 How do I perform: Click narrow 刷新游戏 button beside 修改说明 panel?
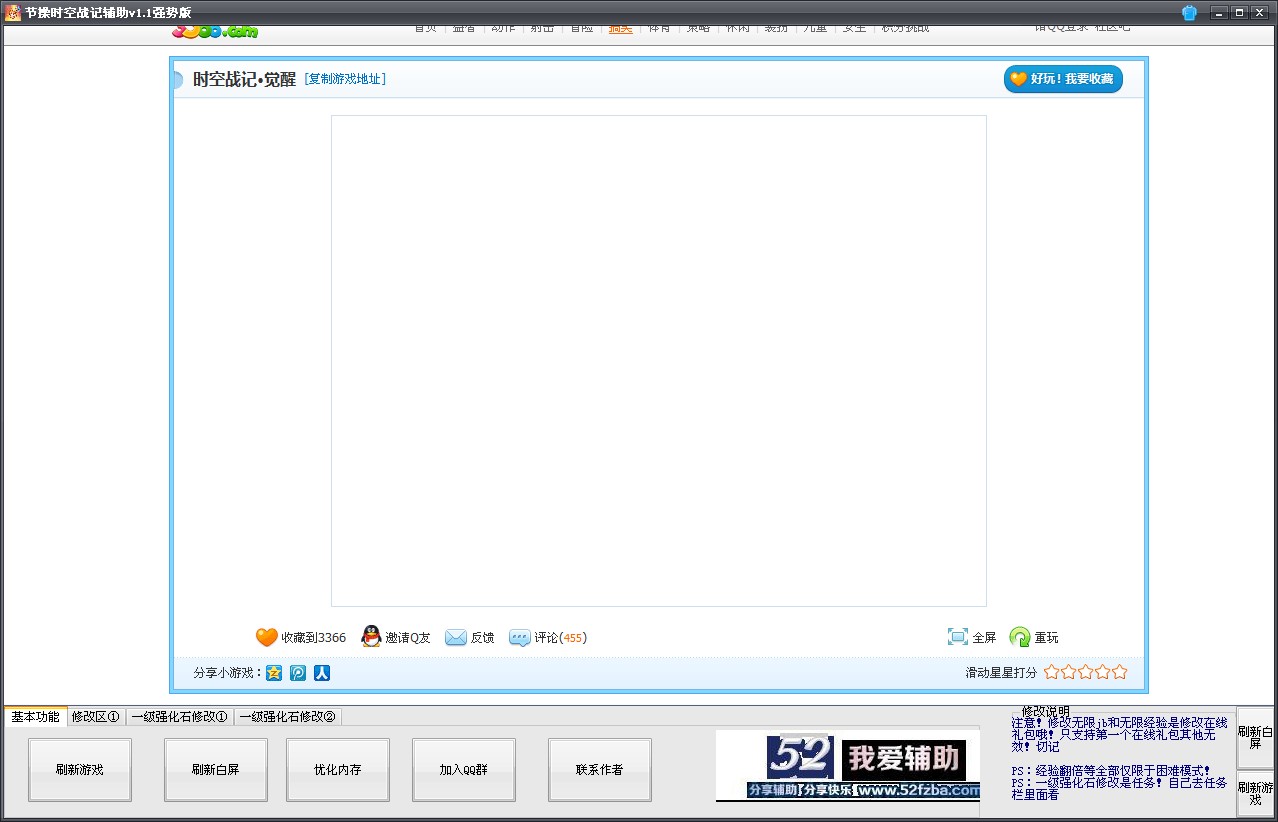(1256, 794)
